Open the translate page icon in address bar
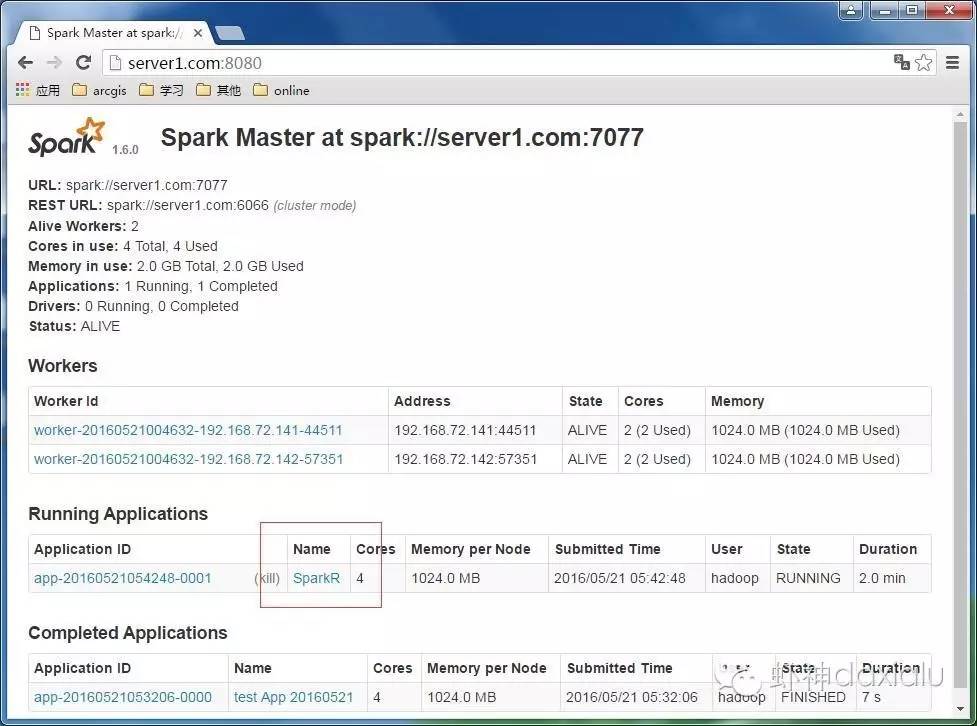The height and width of the screenshot is (726, 977). pos(901,62)
